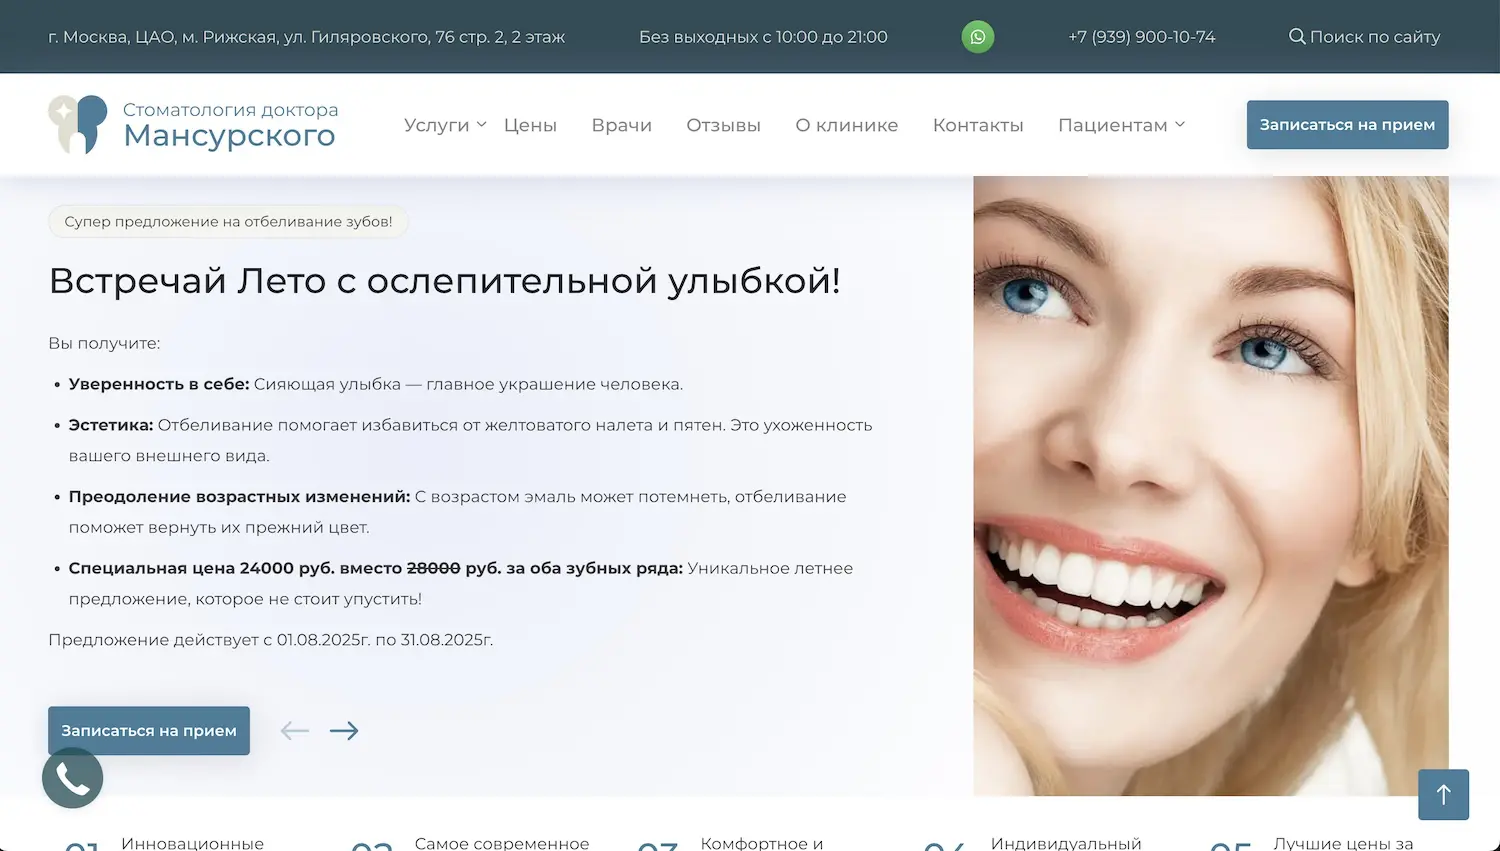Click the tooth logo of the clinic
This screenshot has height=851, width=1500.
[x=78, y=124]
